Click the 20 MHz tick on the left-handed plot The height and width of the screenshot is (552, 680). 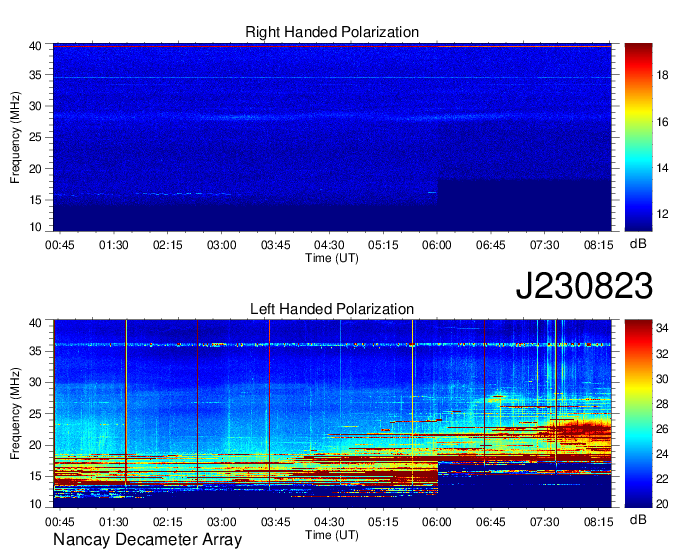click(35, 445)
